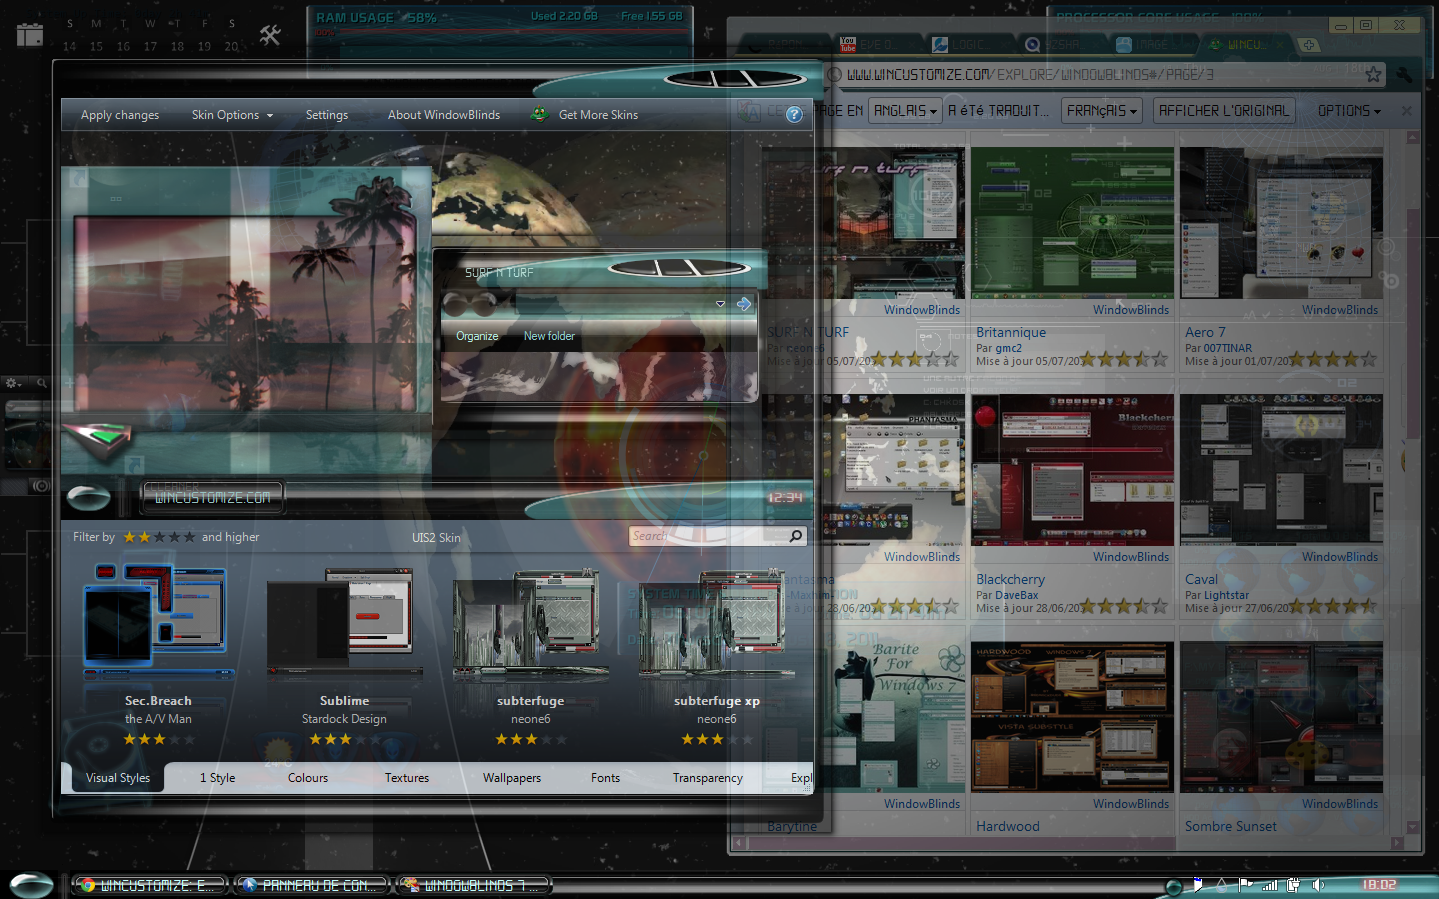This screenshot has width=1439, height=899.
Task: Open WINDOWBLINDS 7 taskbar button
Action: click(x=474, y=885)
